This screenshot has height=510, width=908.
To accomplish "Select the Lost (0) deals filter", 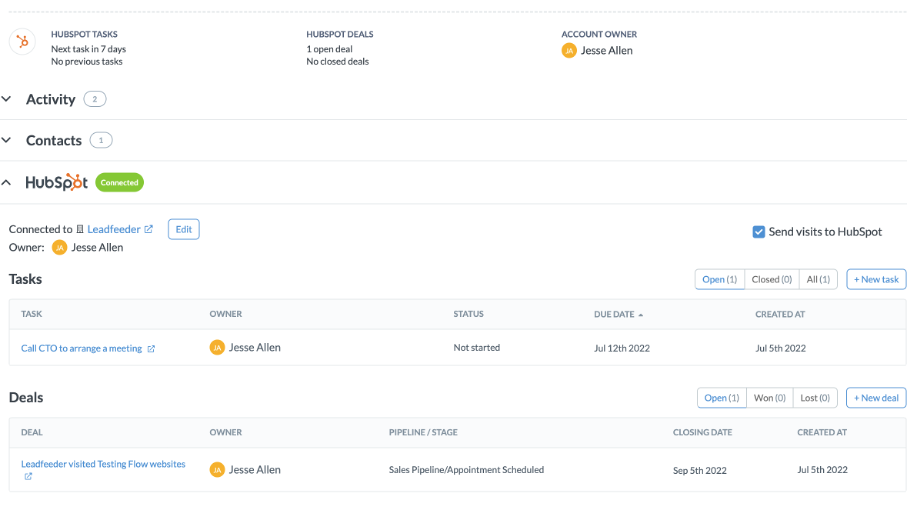I will (815, 398).
